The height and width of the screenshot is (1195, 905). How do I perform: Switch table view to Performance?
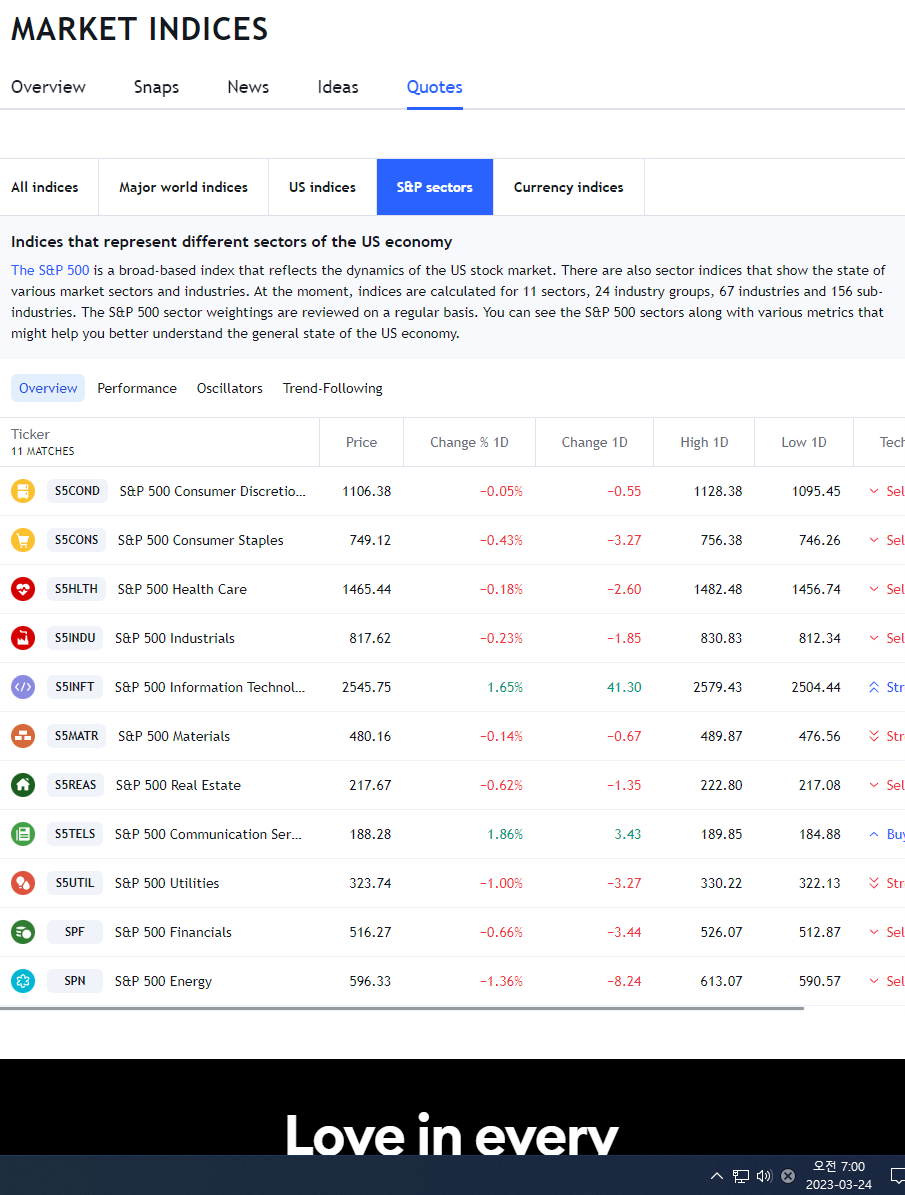pos(137,388)
